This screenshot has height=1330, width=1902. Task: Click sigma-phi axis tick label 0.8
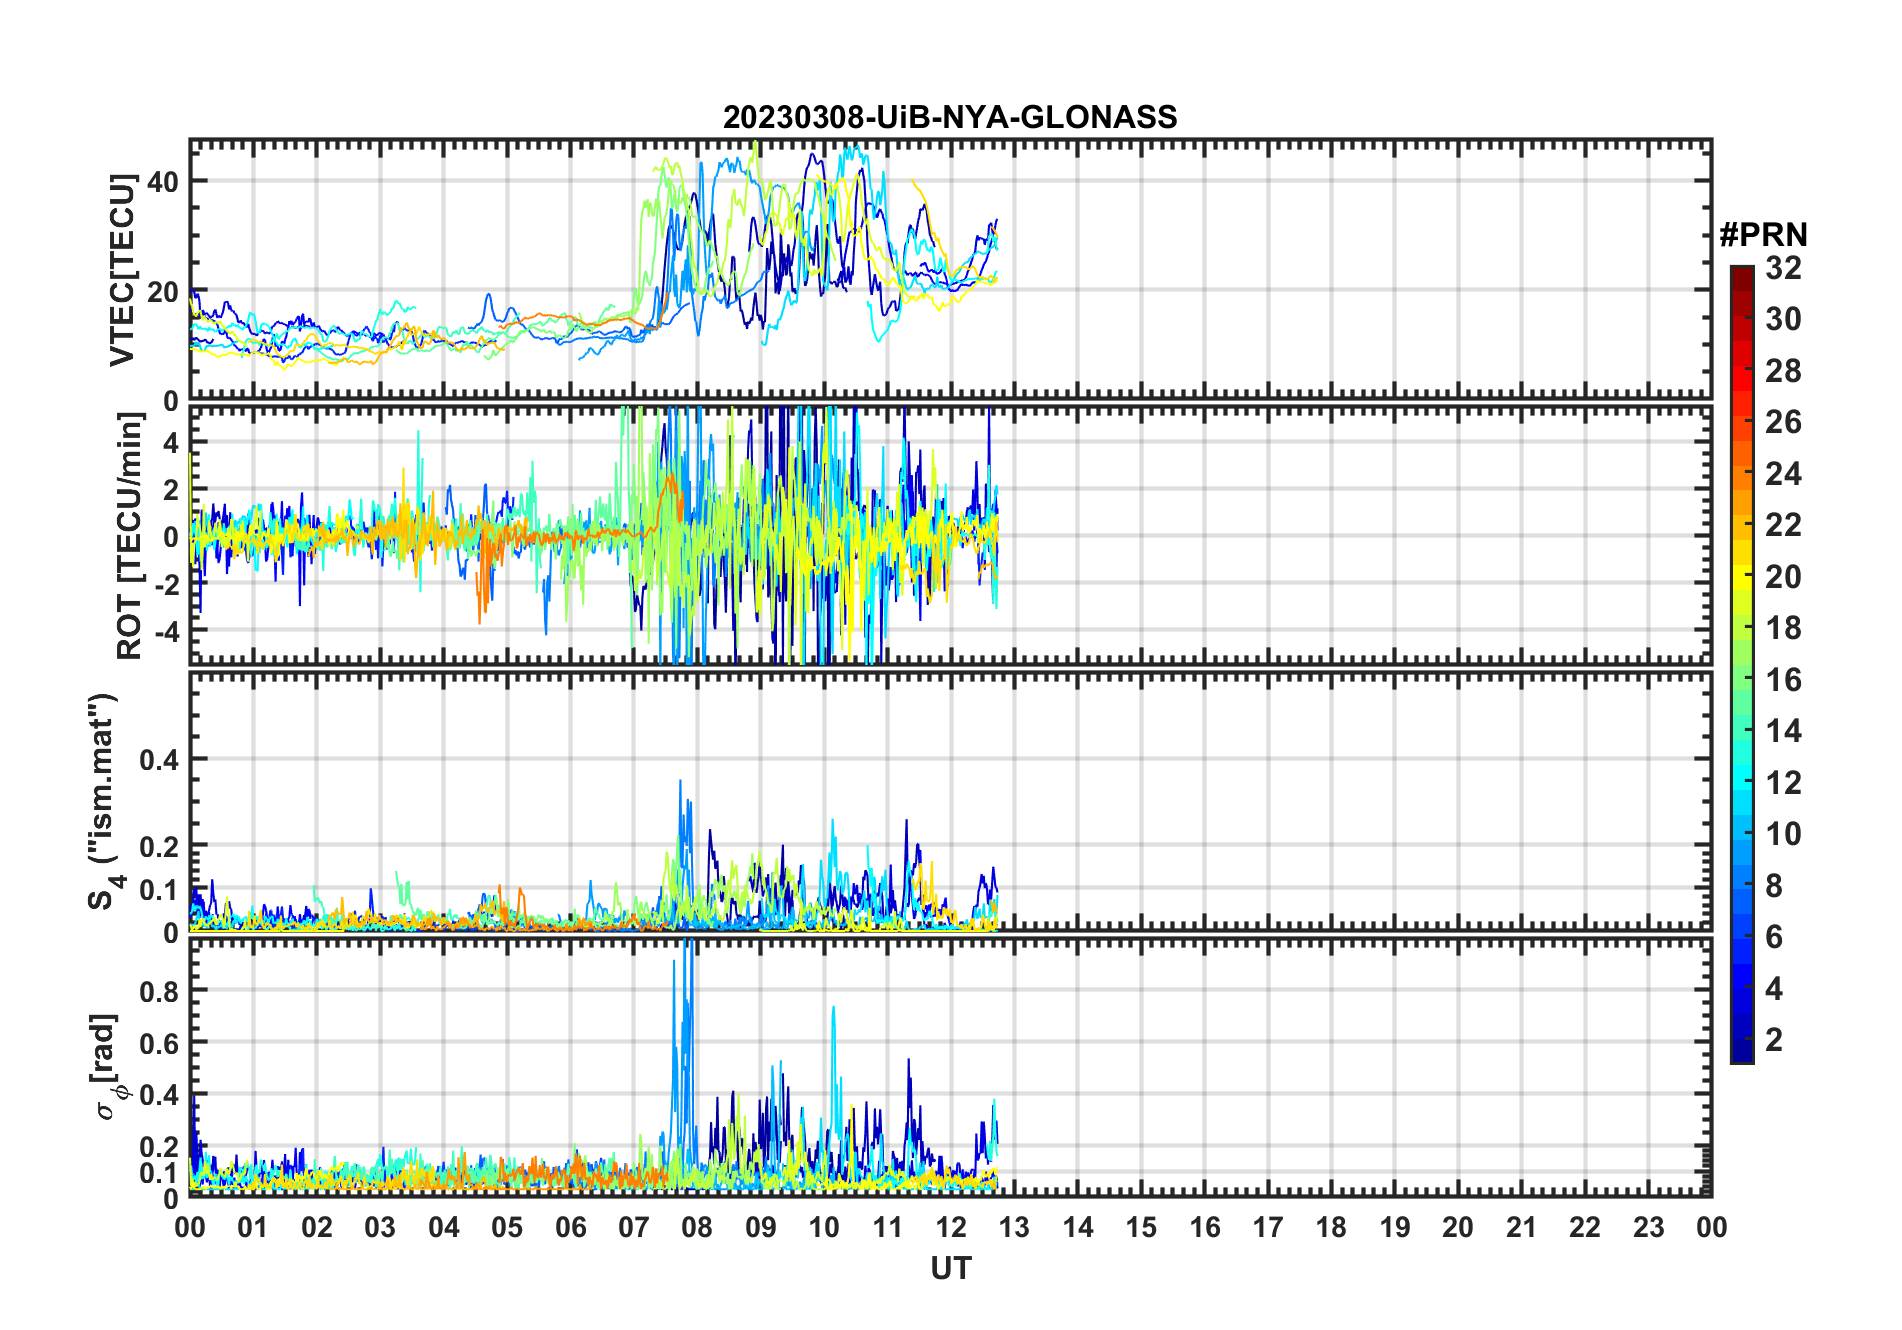point(160,991)
